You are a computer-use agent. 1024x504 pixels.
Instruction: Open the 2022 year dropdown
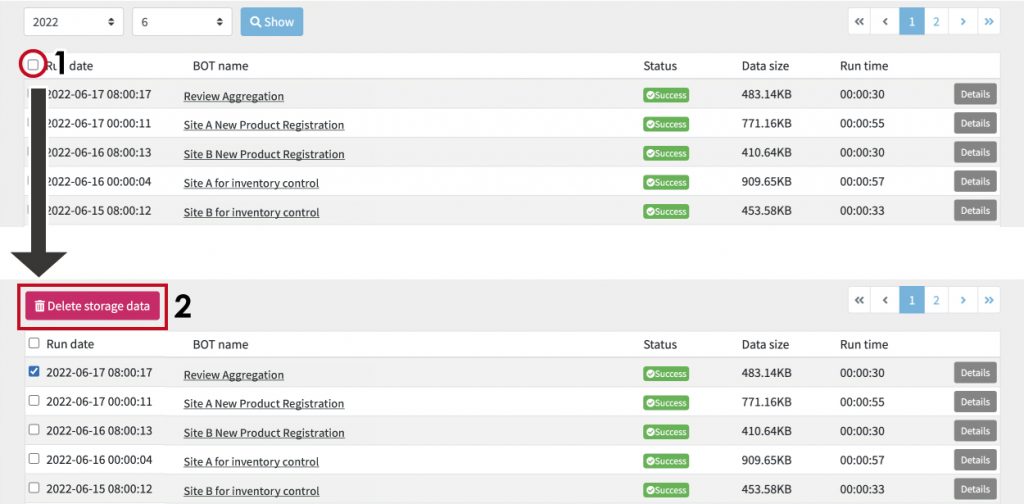coord(73,21)
